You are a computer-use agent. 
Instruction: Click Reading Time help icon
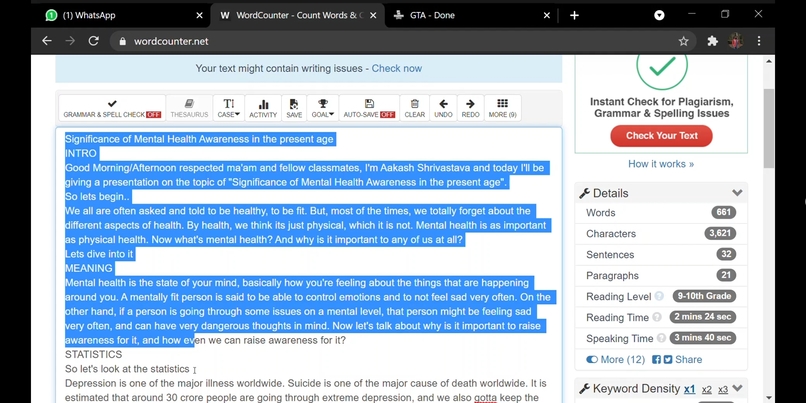[656, 317]
